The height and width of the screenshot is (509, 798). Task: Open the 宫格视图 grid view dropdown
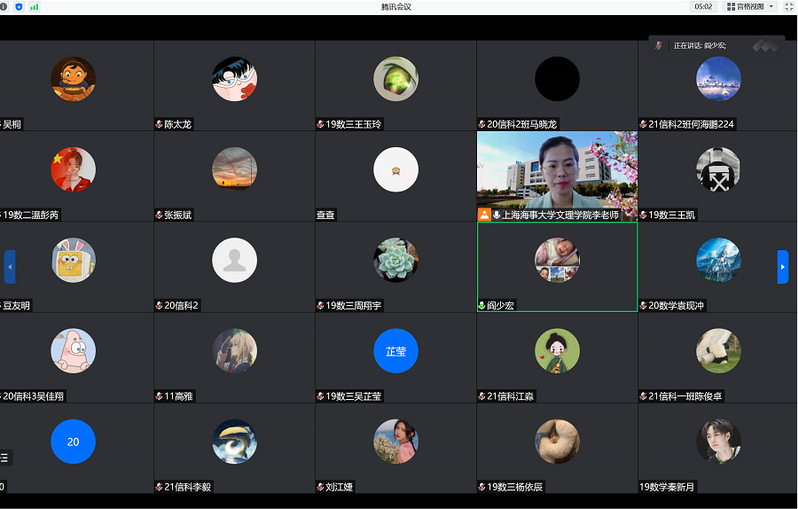pyautogui.click(x=750, y=7)
